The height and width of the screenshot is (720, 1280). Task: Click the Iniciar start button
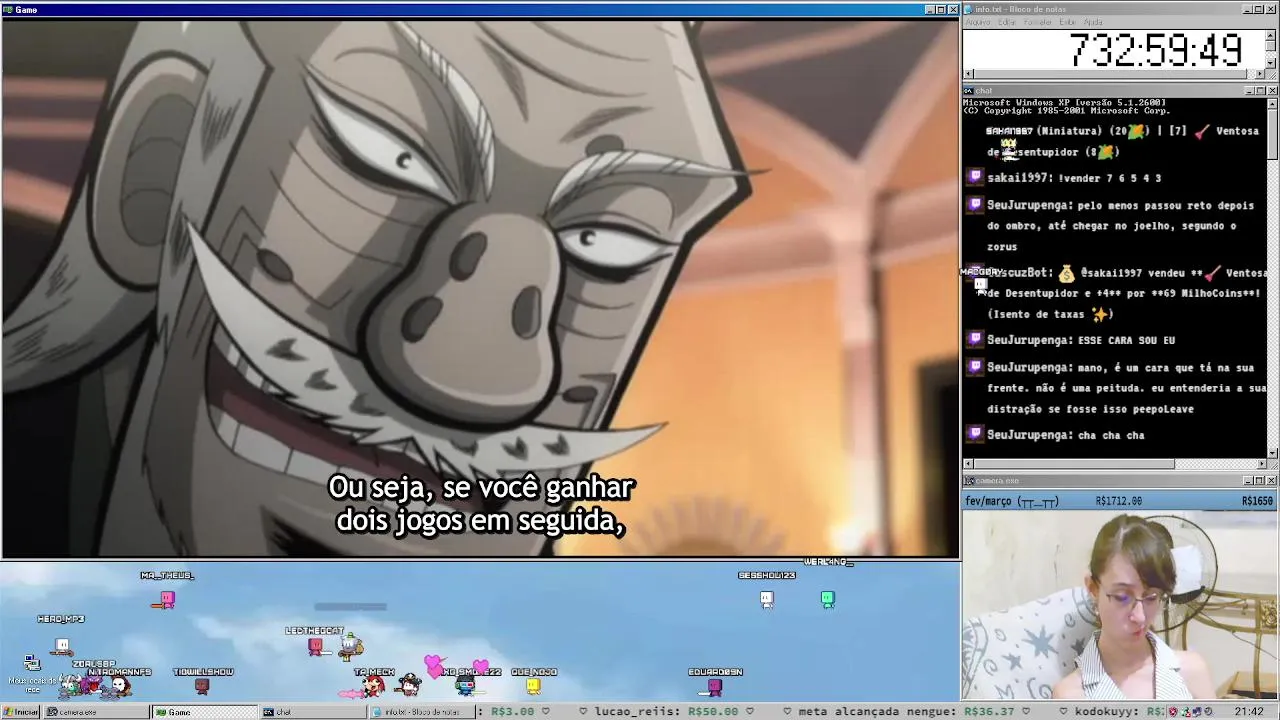click(20, 712)
